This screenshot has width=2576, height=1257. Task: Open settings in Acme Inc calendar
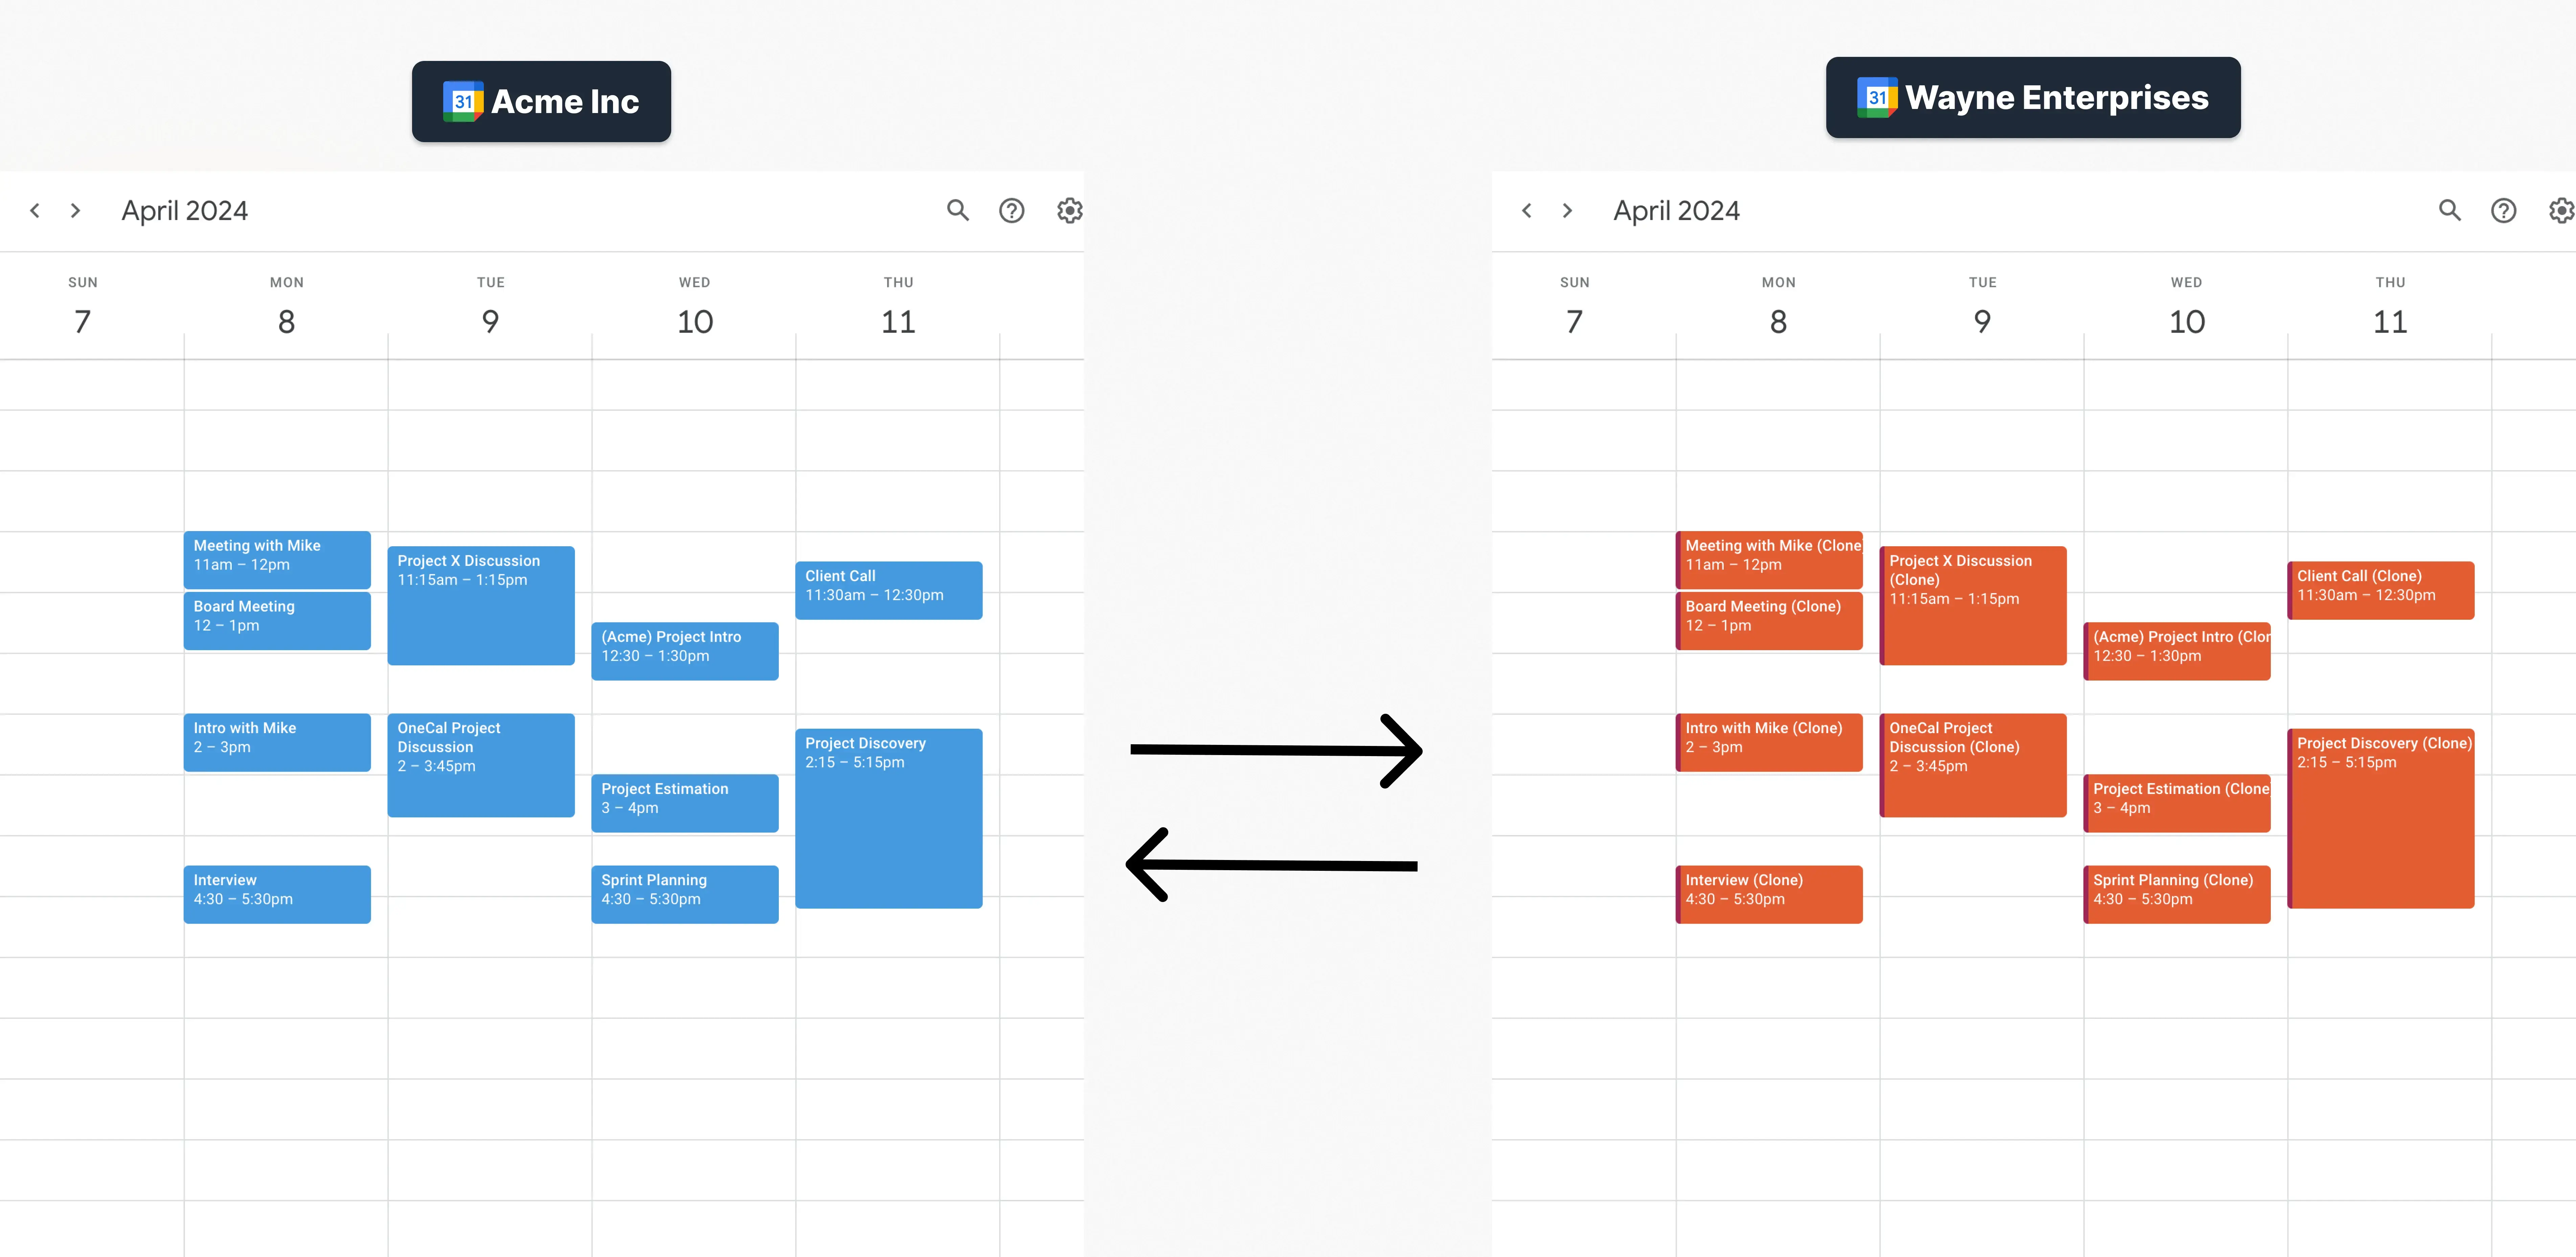click(1069, 210)
